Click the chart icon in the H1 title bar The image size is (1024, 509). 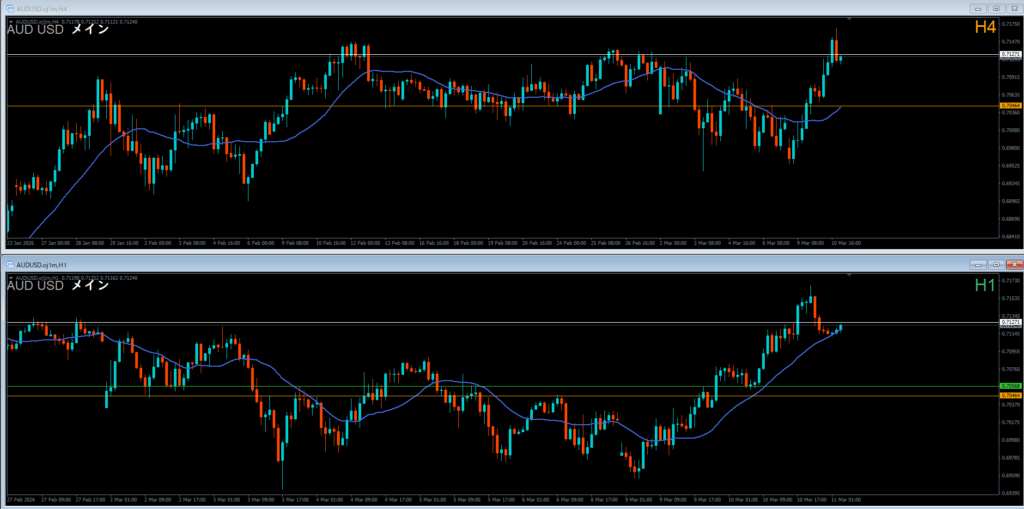tap(9, 264)
